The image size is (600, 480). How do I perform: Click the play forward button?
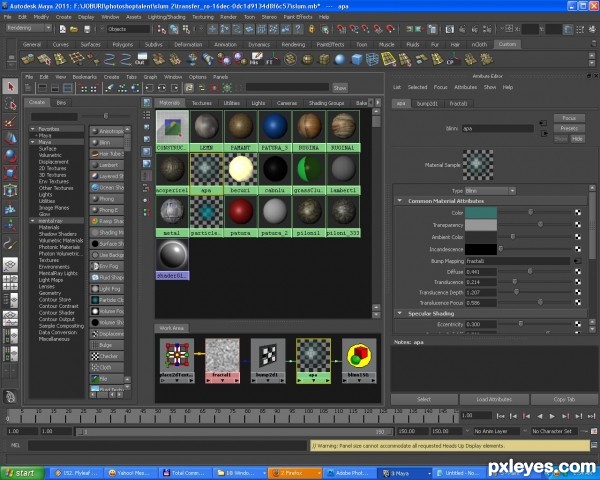pos(552,416)
